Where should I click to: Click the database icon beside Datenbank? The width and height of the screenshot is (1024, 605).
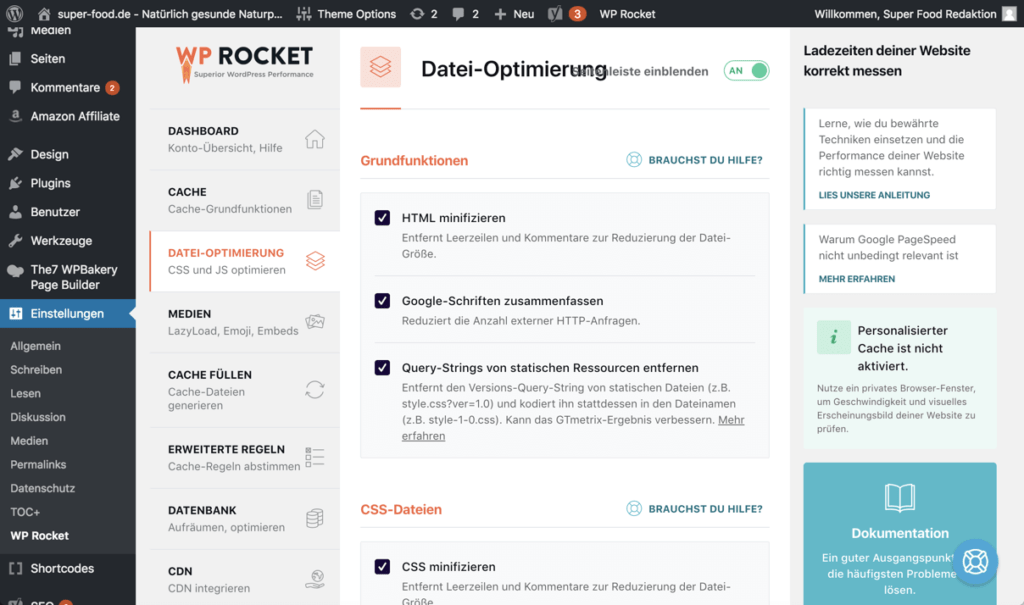pyautogui.click(x=315, y=518)
